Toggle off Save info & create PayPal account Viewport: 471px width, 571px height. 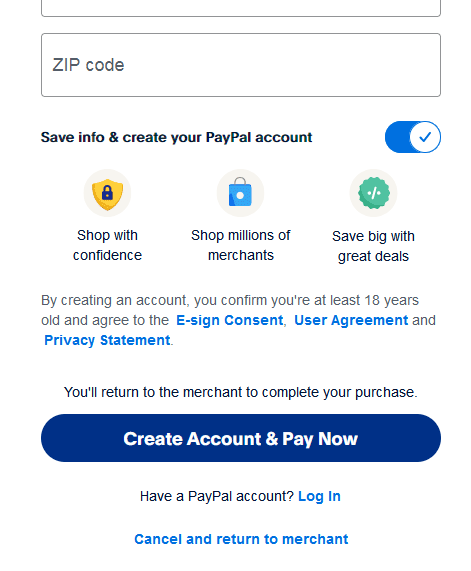pyautogui.click(x=412, y=137)
